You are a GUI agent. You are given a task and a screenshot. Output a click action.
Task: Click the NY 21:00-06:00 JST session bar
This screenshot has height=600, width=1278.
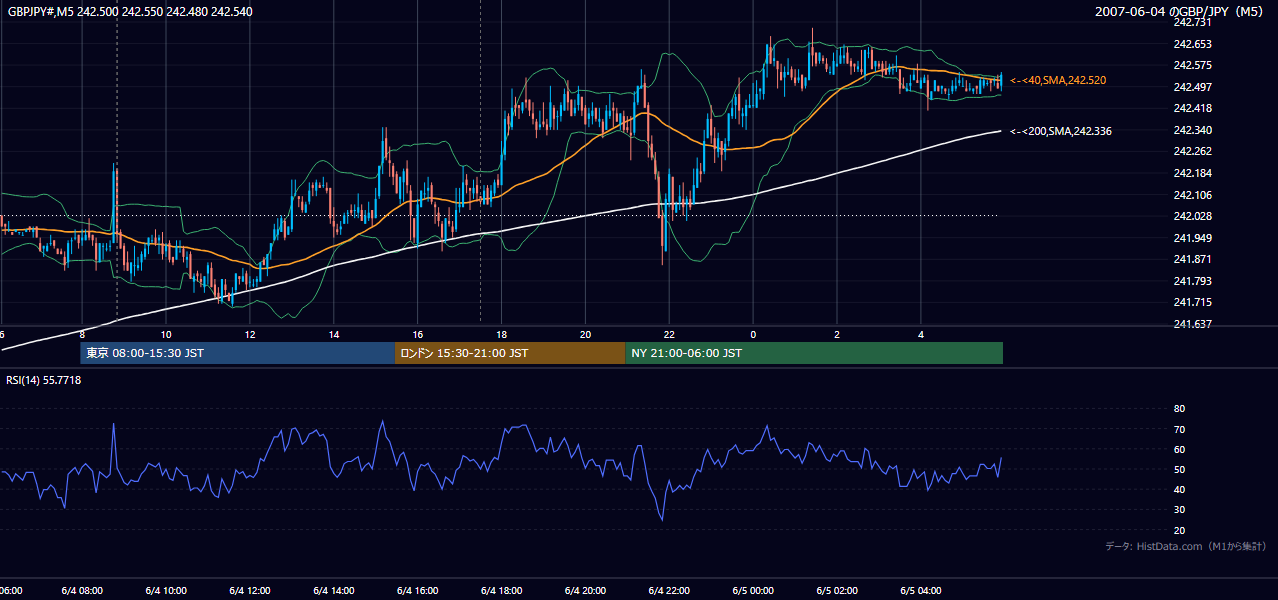[x=814, y=353]
